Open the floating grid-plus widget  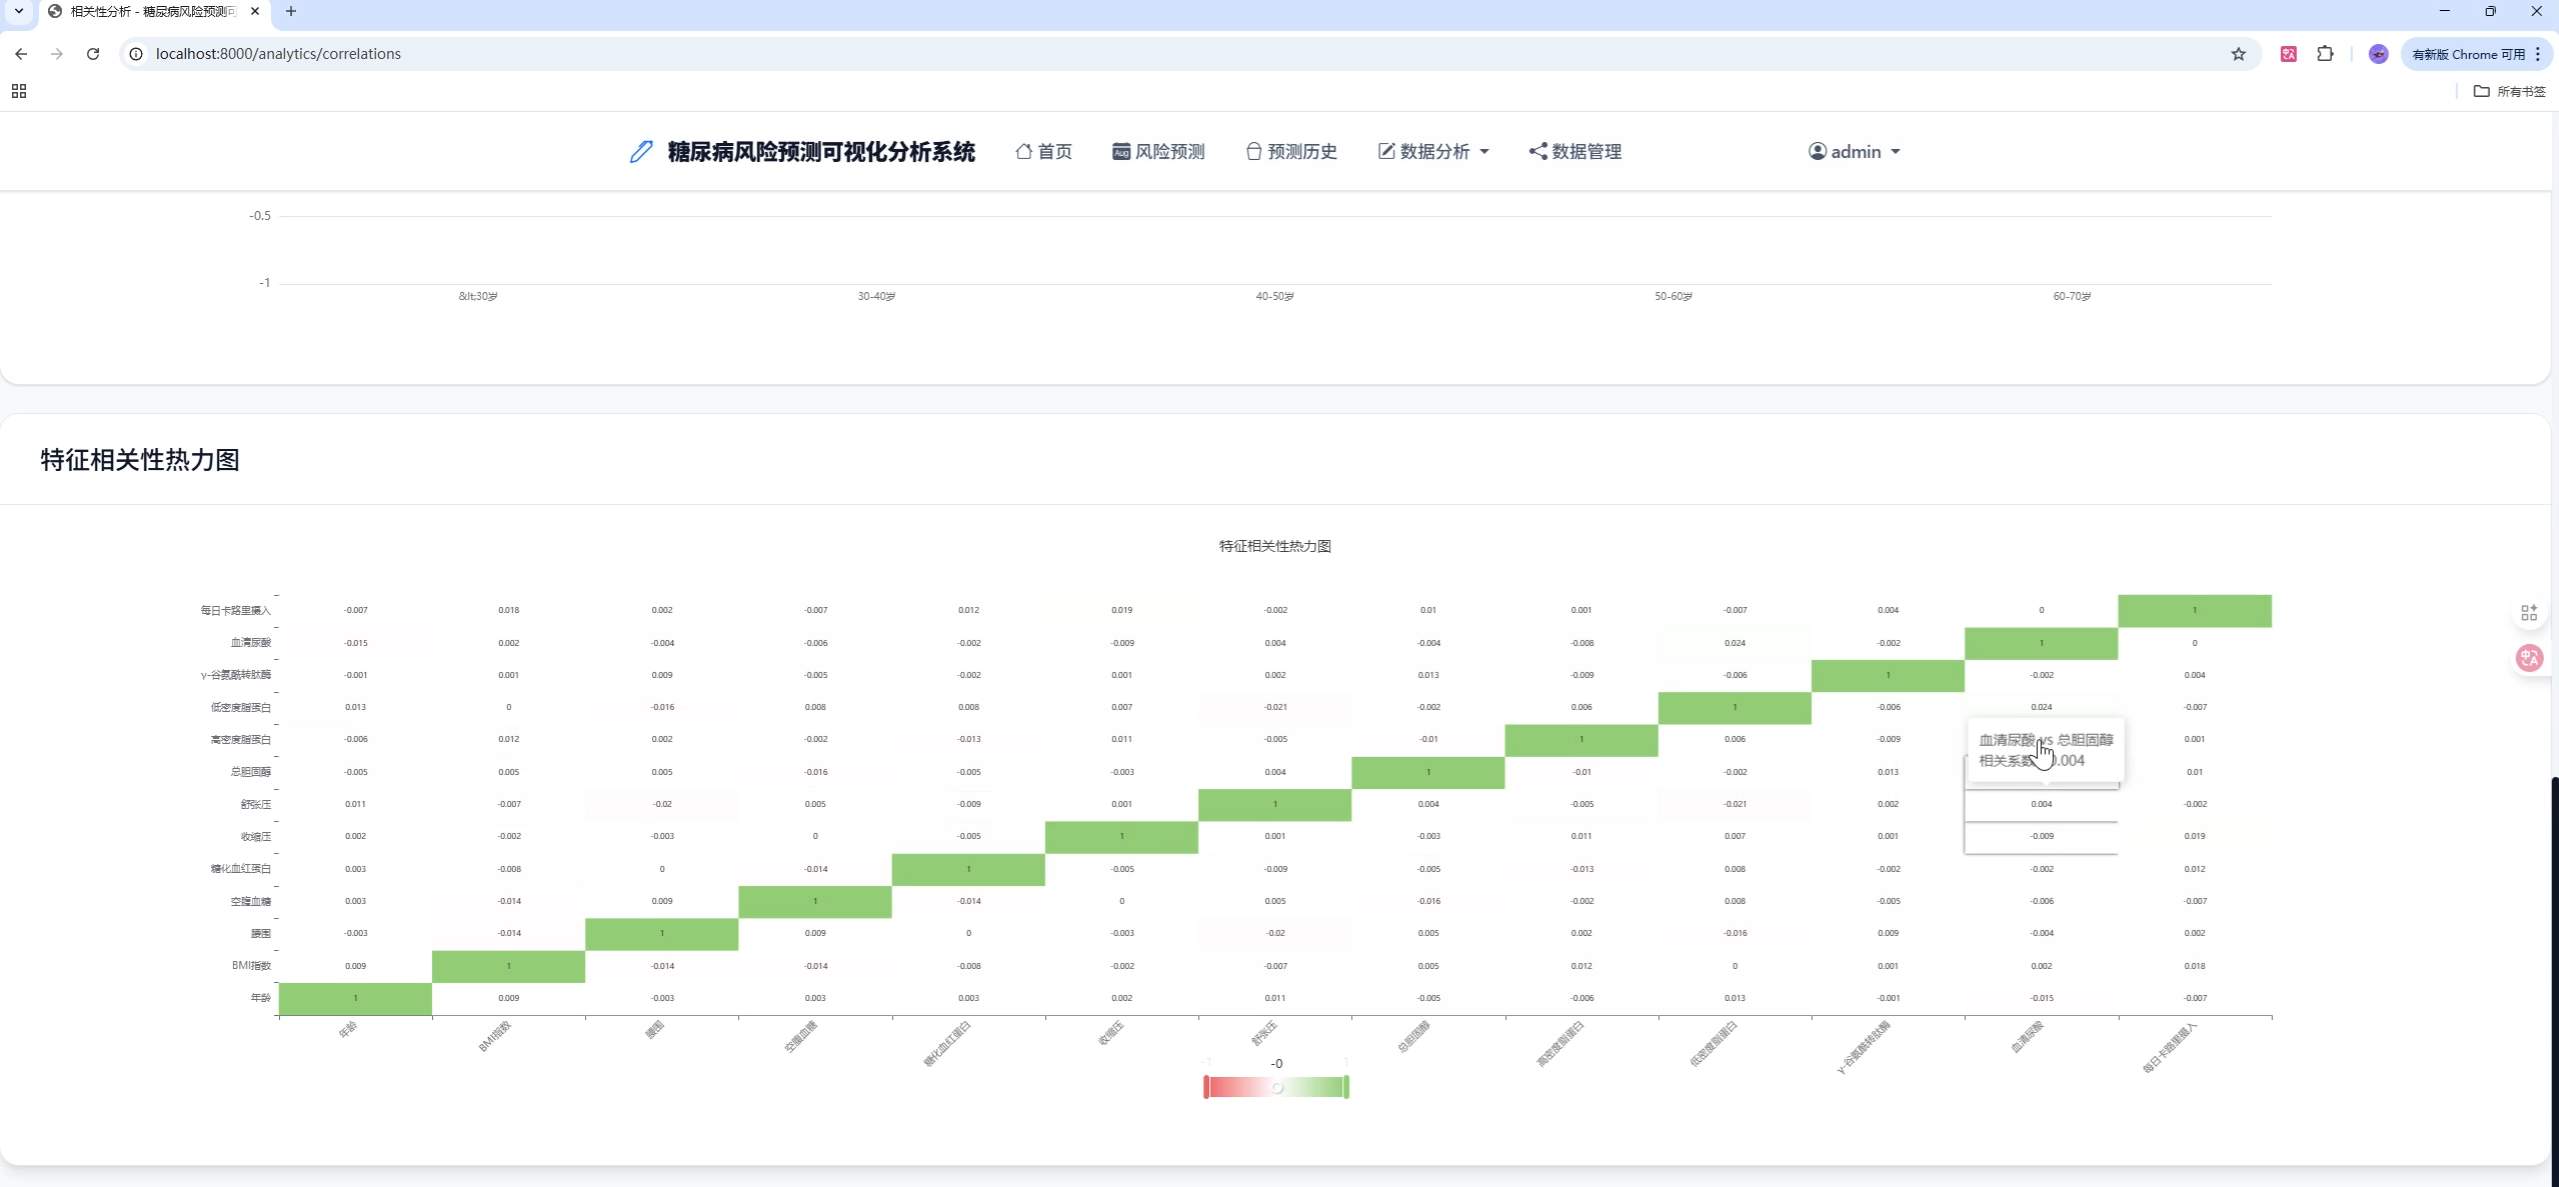point(2529,613)
